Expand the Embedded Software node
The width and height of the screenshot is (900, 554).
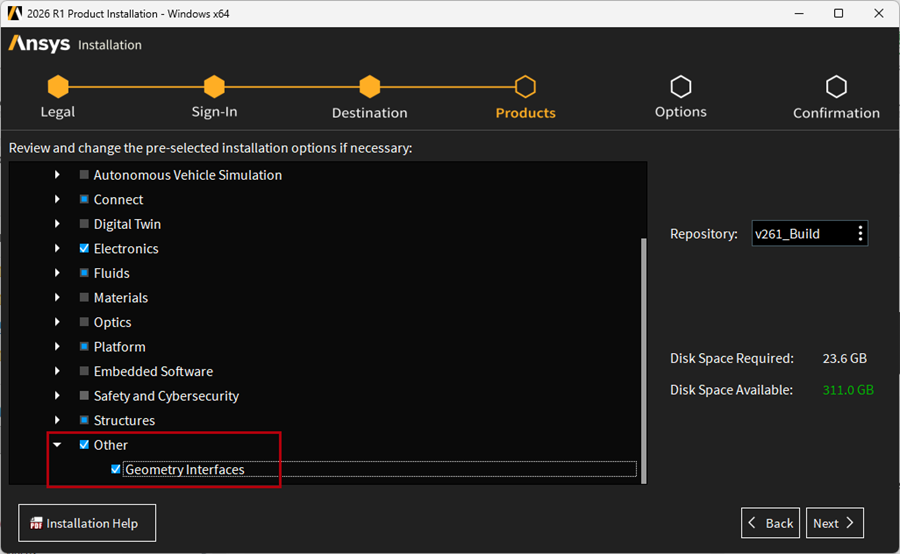point(57,371)
